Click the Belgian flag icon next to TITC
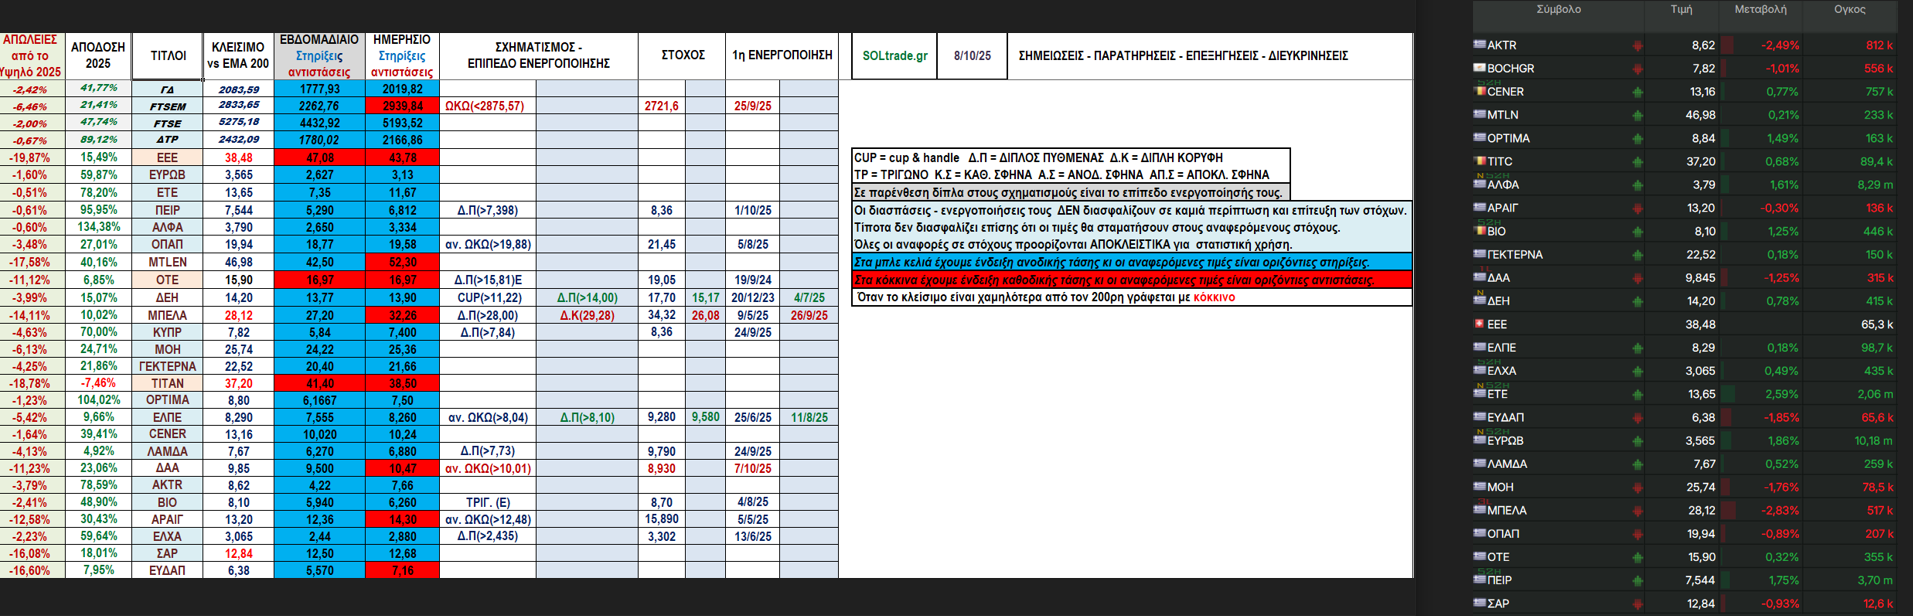 (x=1479, y=160)
